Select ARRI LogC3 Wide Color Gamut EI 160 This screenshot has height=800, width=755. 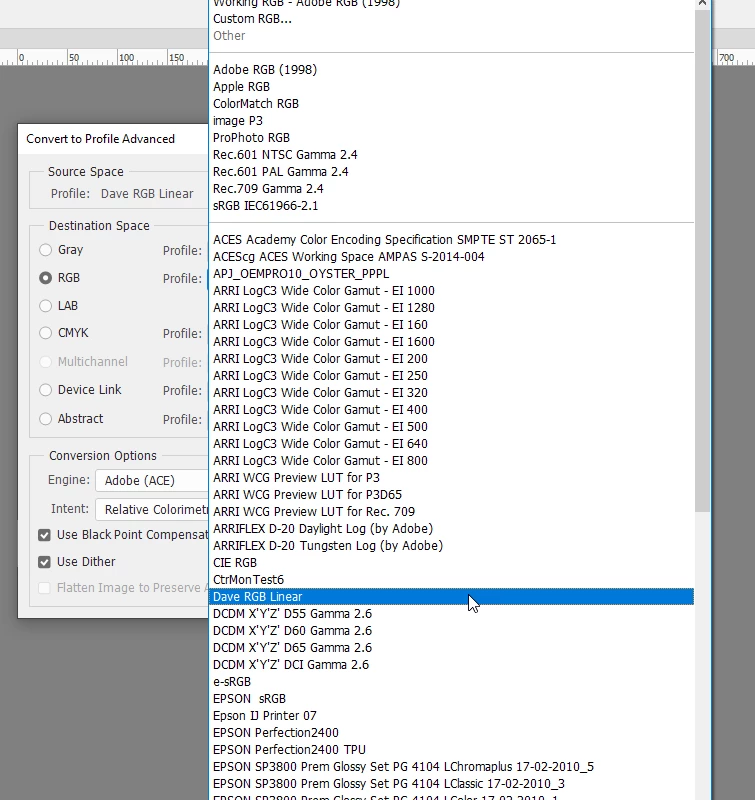(451, 325)
